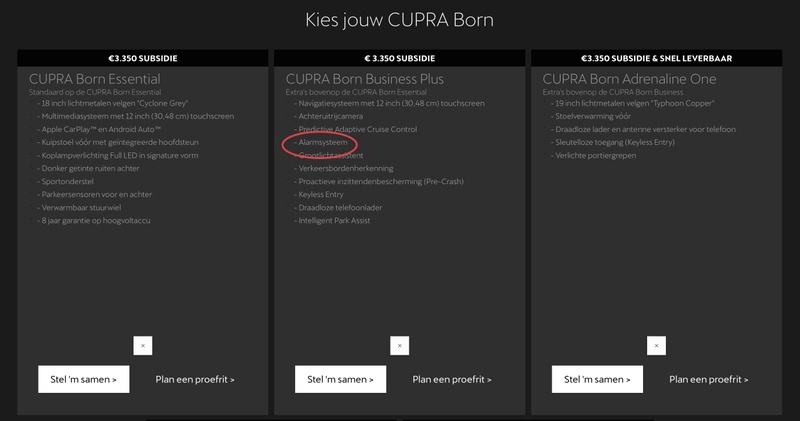This screenshot has height=421, width=800.
Task: Click 'Stel 'm samen' for Adrenaline One
Action: point(597,379)
